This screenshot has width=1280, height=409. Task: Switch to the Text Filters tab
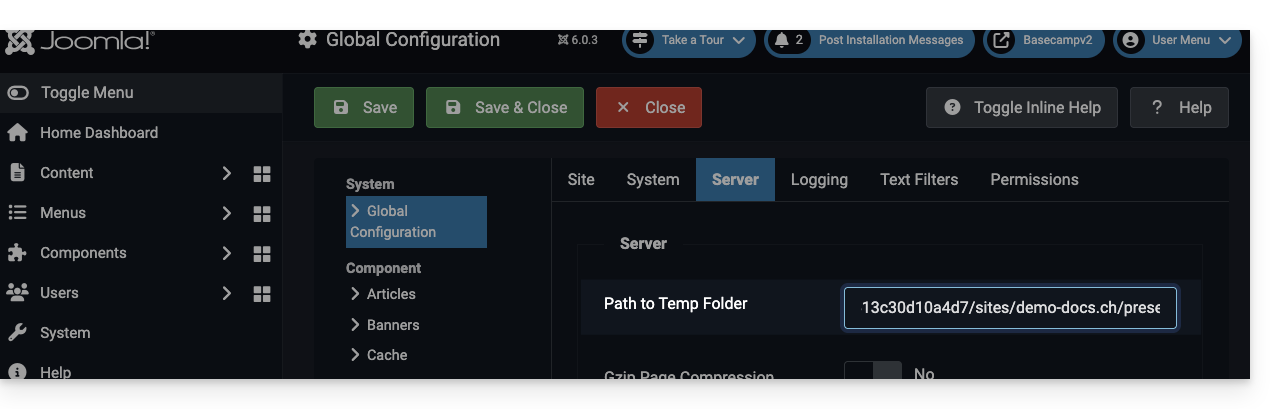(x=918, y=180)
